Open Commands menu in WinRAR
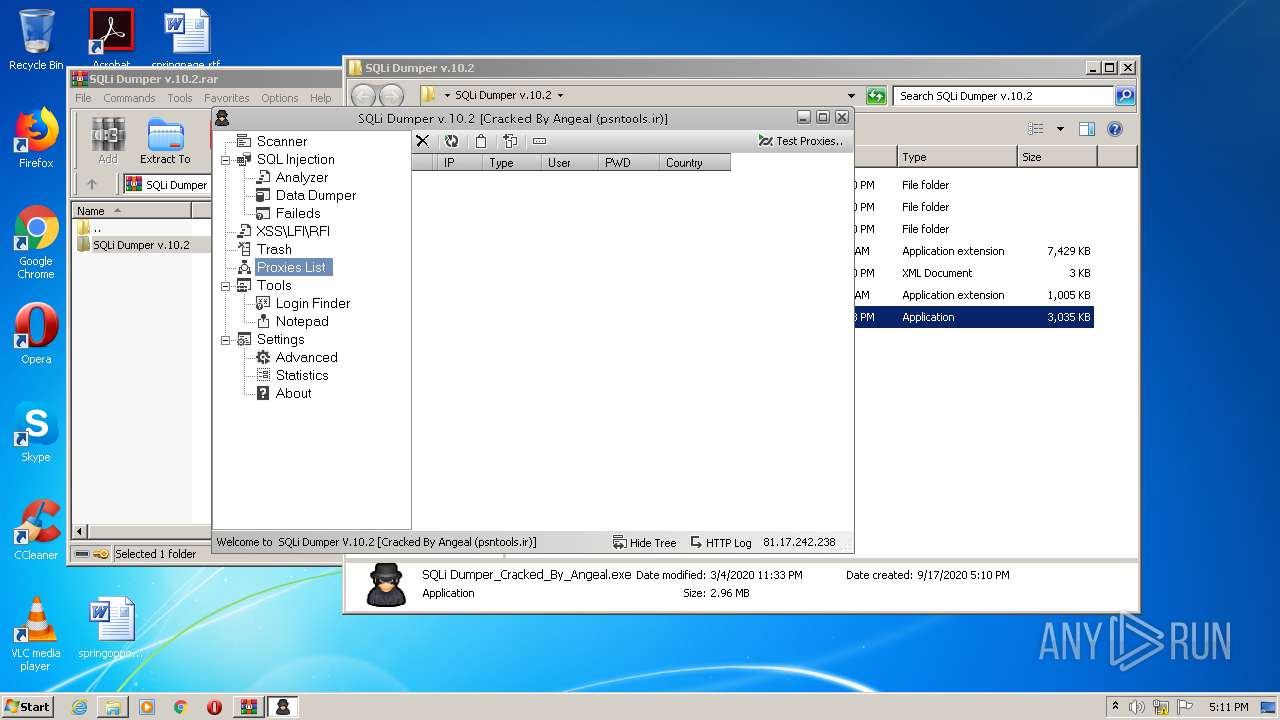1280x720 pixels. 129,98
